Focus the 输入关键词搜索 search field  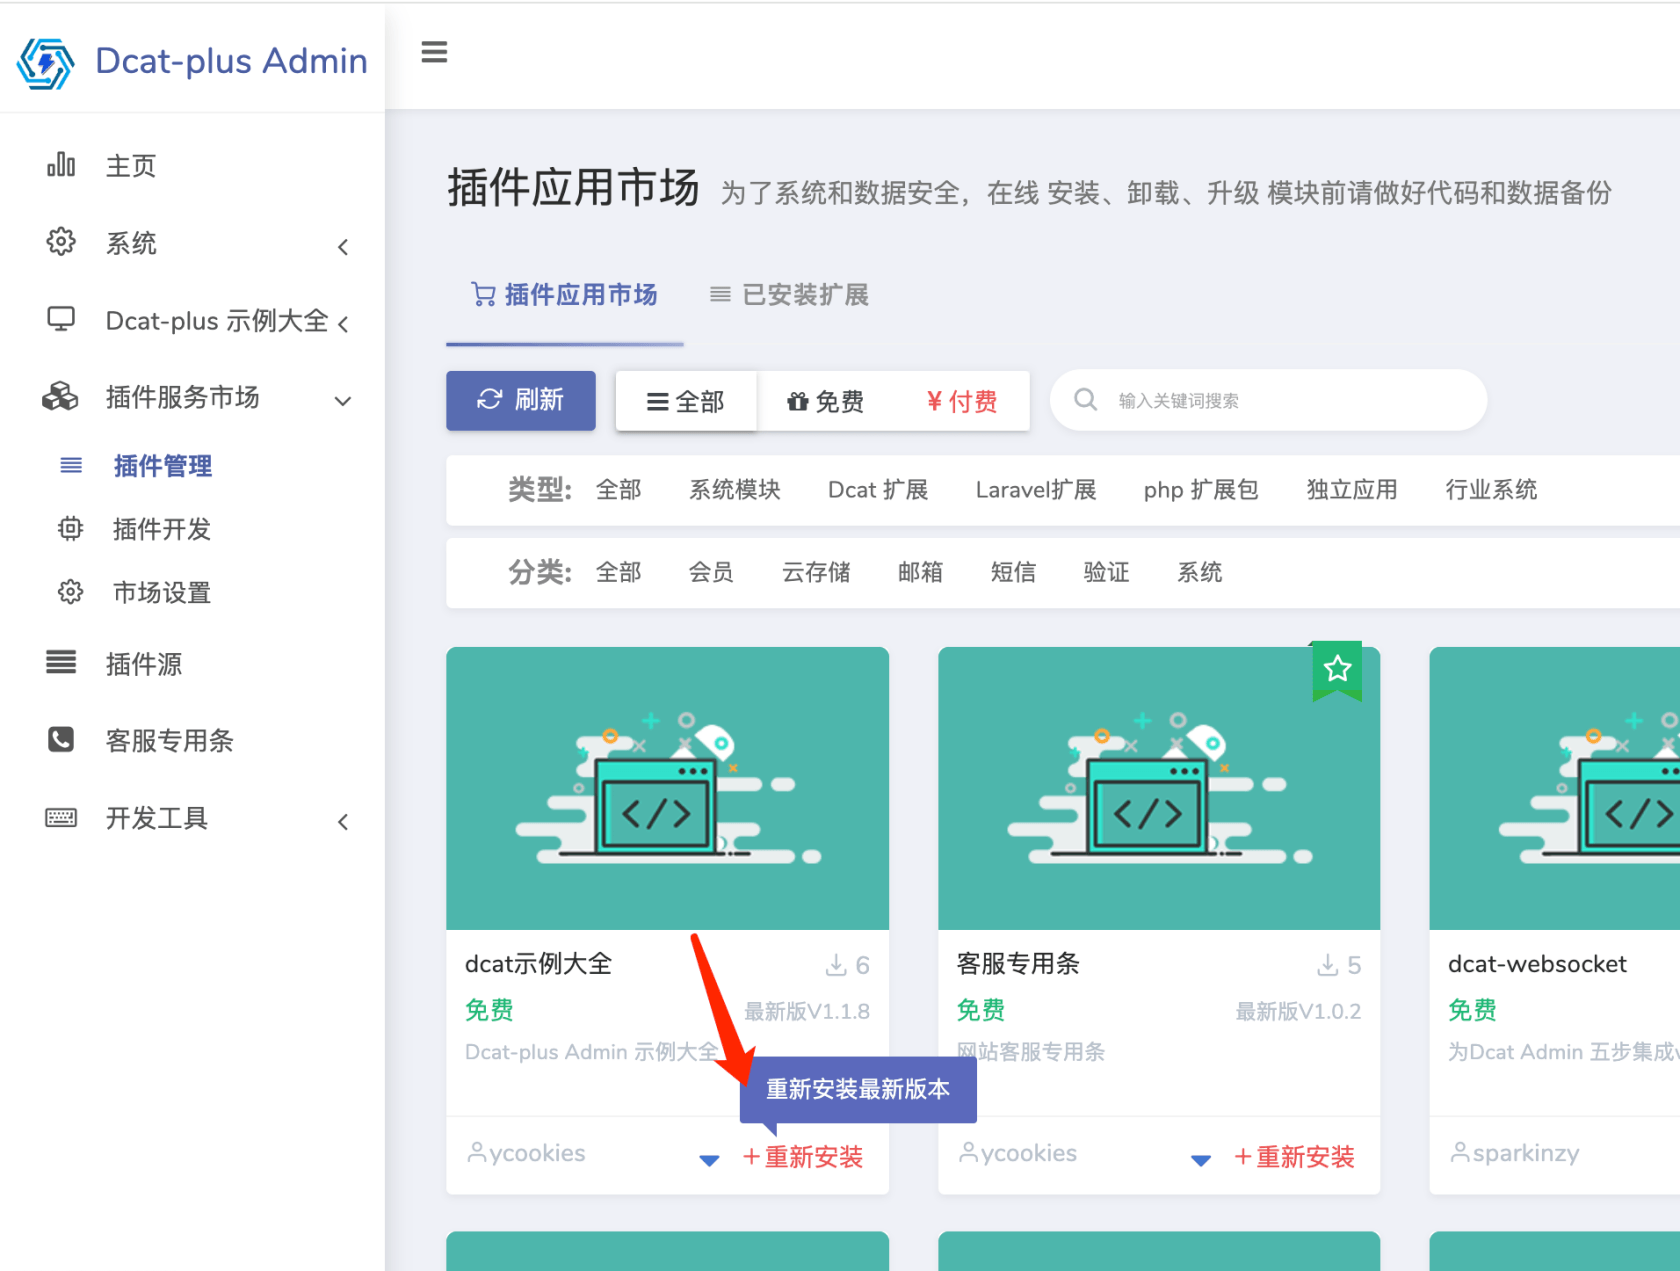coord(1268,400)
